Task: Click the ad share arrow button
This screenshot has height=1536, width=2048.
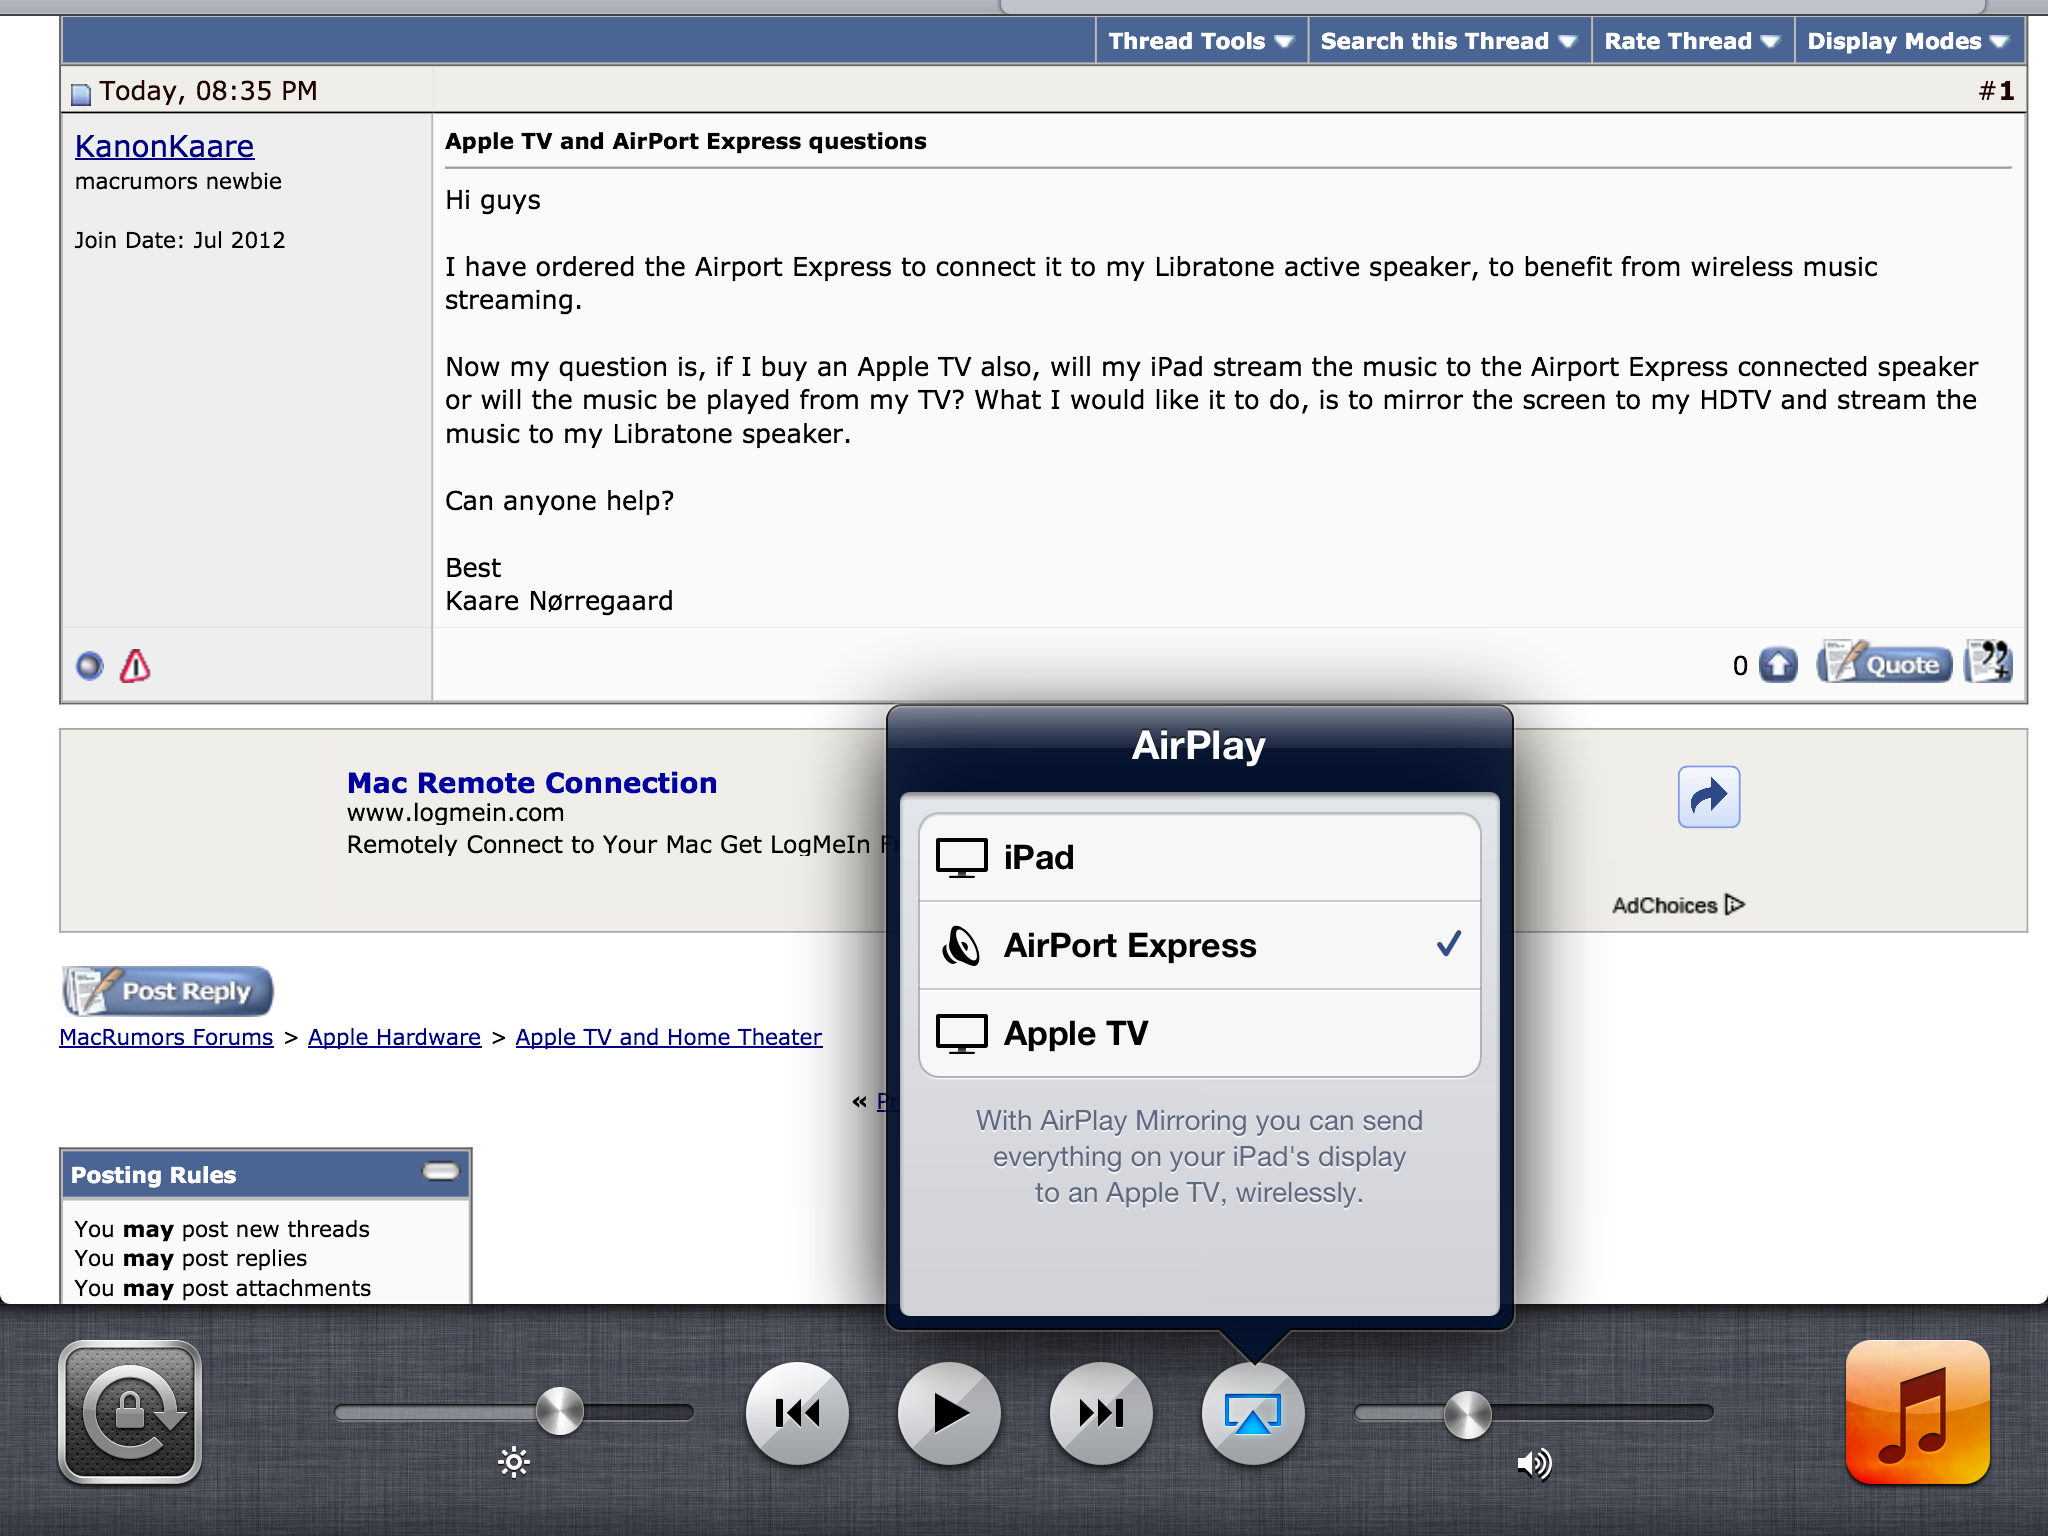Action: pyautogui.click(x=1709, y=797)
